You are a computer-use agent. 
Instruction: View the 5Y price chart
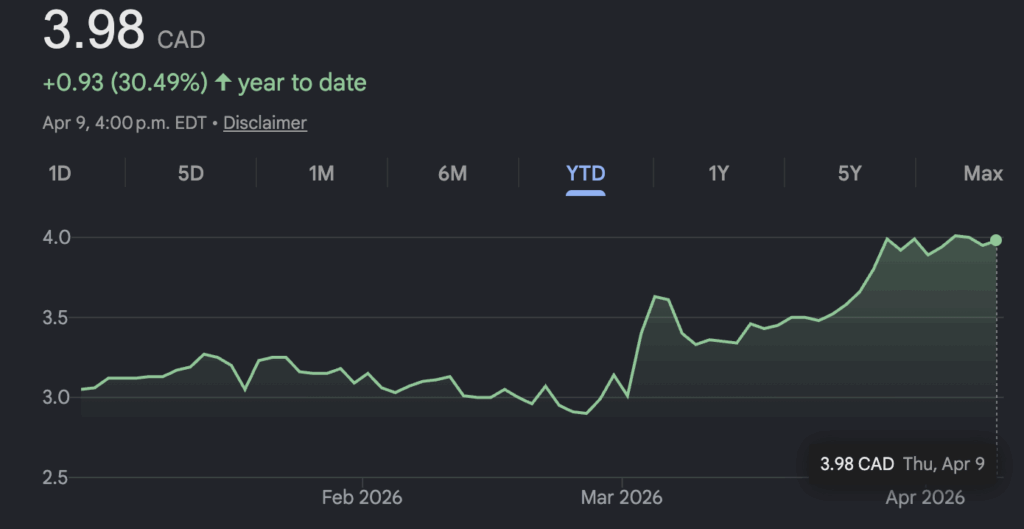849,174
